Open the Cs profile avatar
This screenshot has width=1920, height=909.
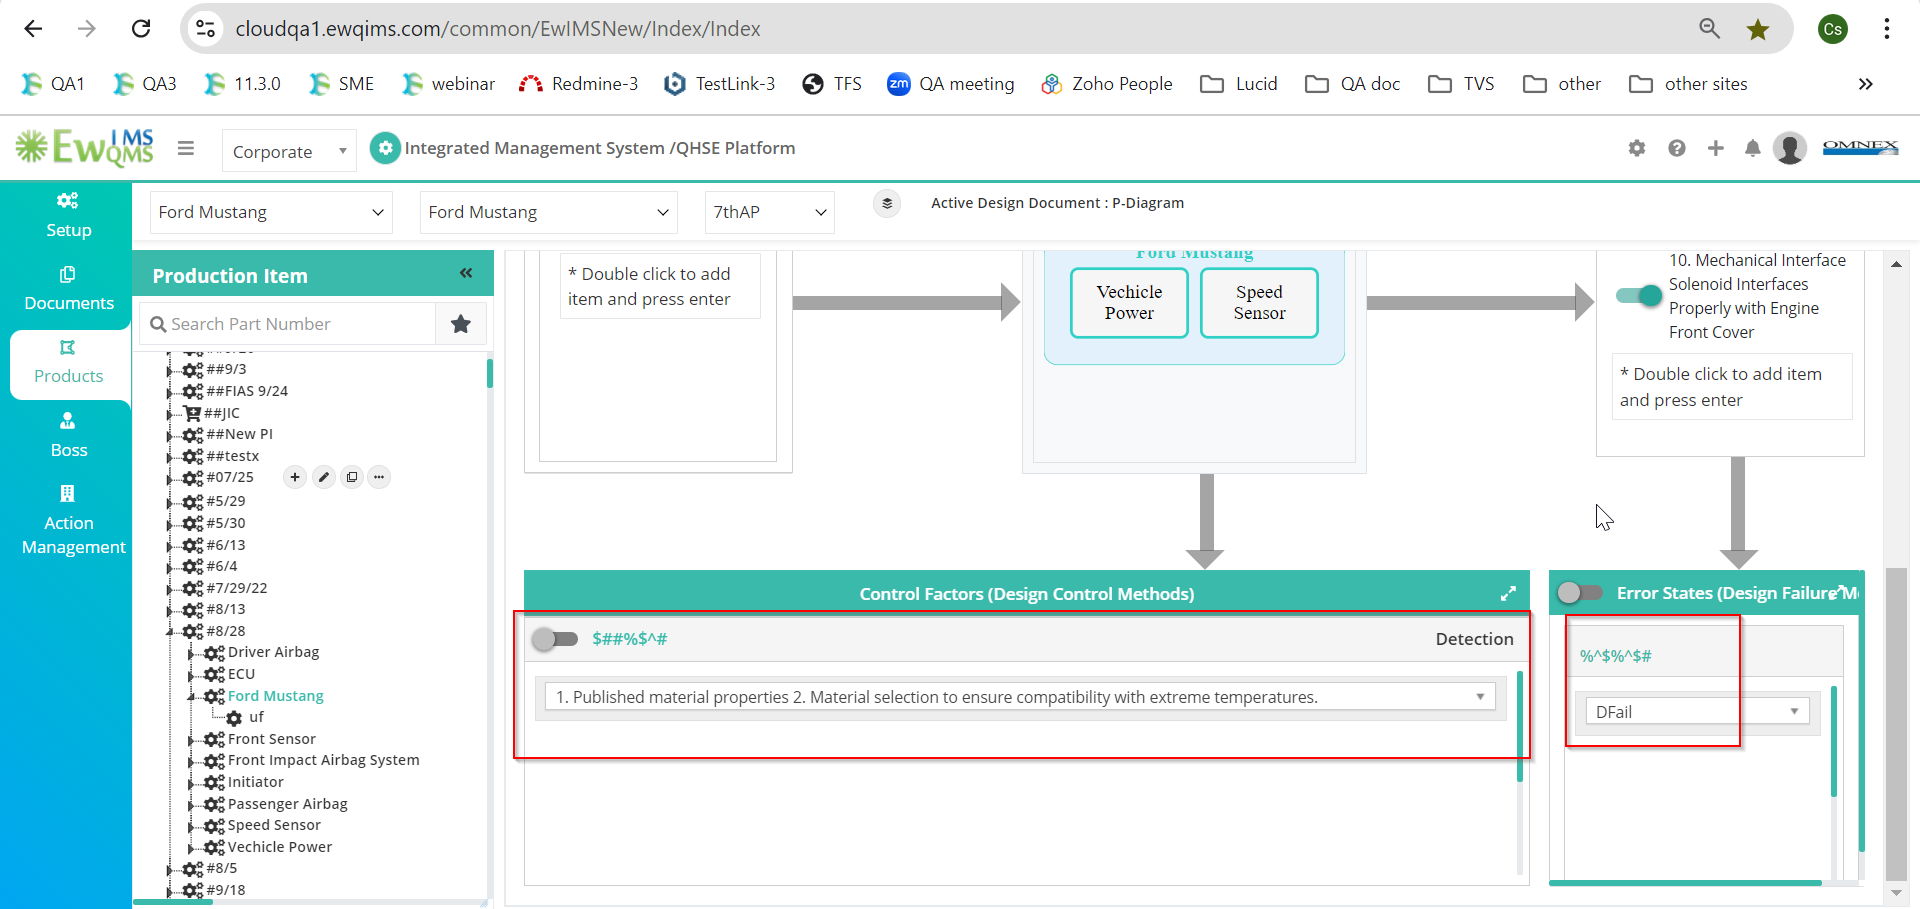click(1833, 29)
